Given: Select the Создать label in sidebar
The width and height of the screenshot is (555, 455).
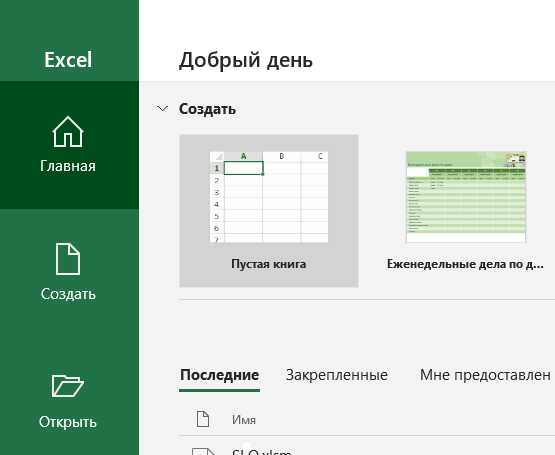Looking at the screenshot, I should [x=68, y=294].
